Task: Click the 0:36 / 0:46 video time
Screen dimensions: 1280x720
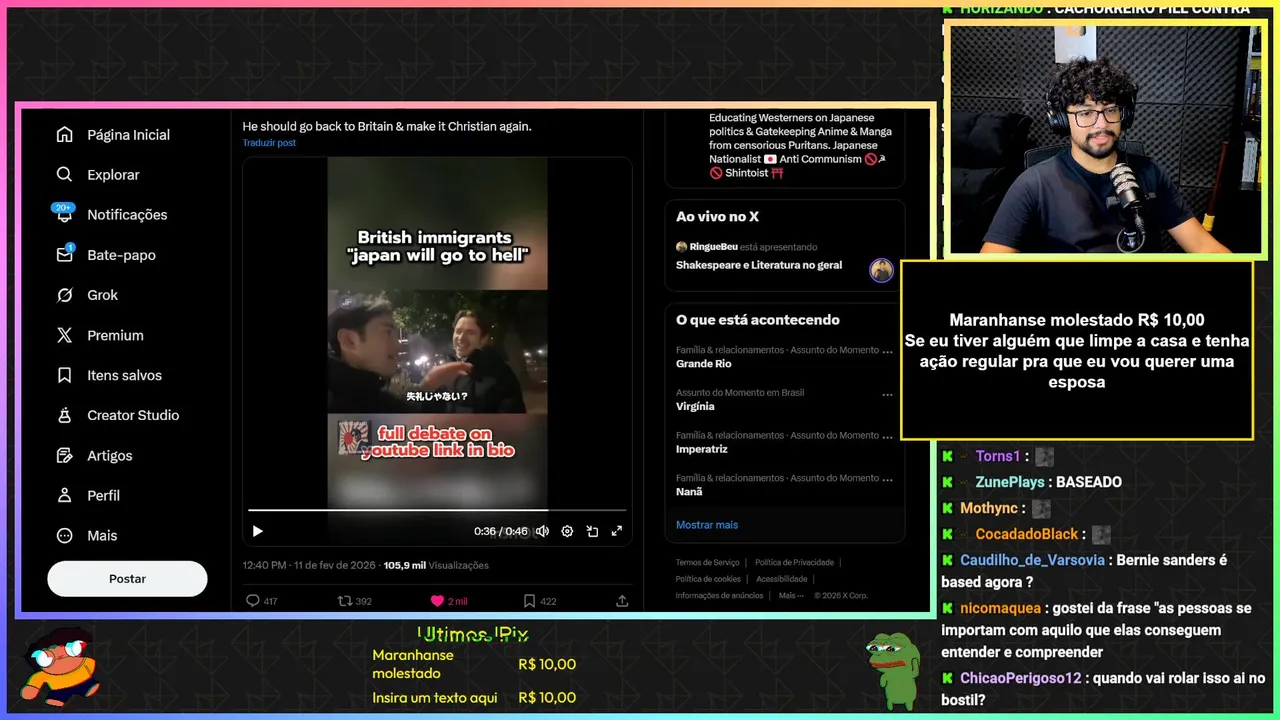Action: [x=501, y=531]
